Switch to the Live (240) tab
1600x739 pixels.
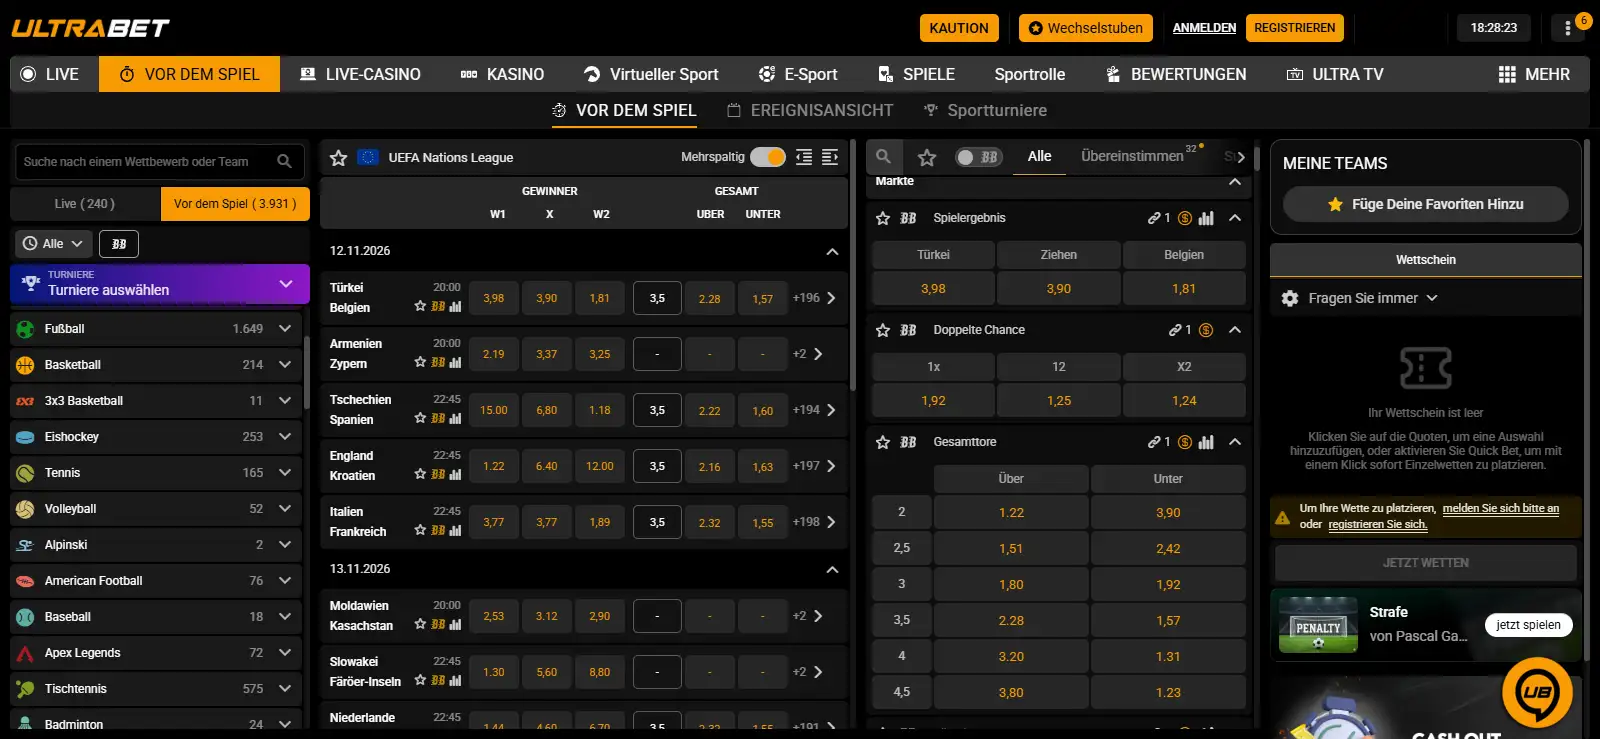85,204
